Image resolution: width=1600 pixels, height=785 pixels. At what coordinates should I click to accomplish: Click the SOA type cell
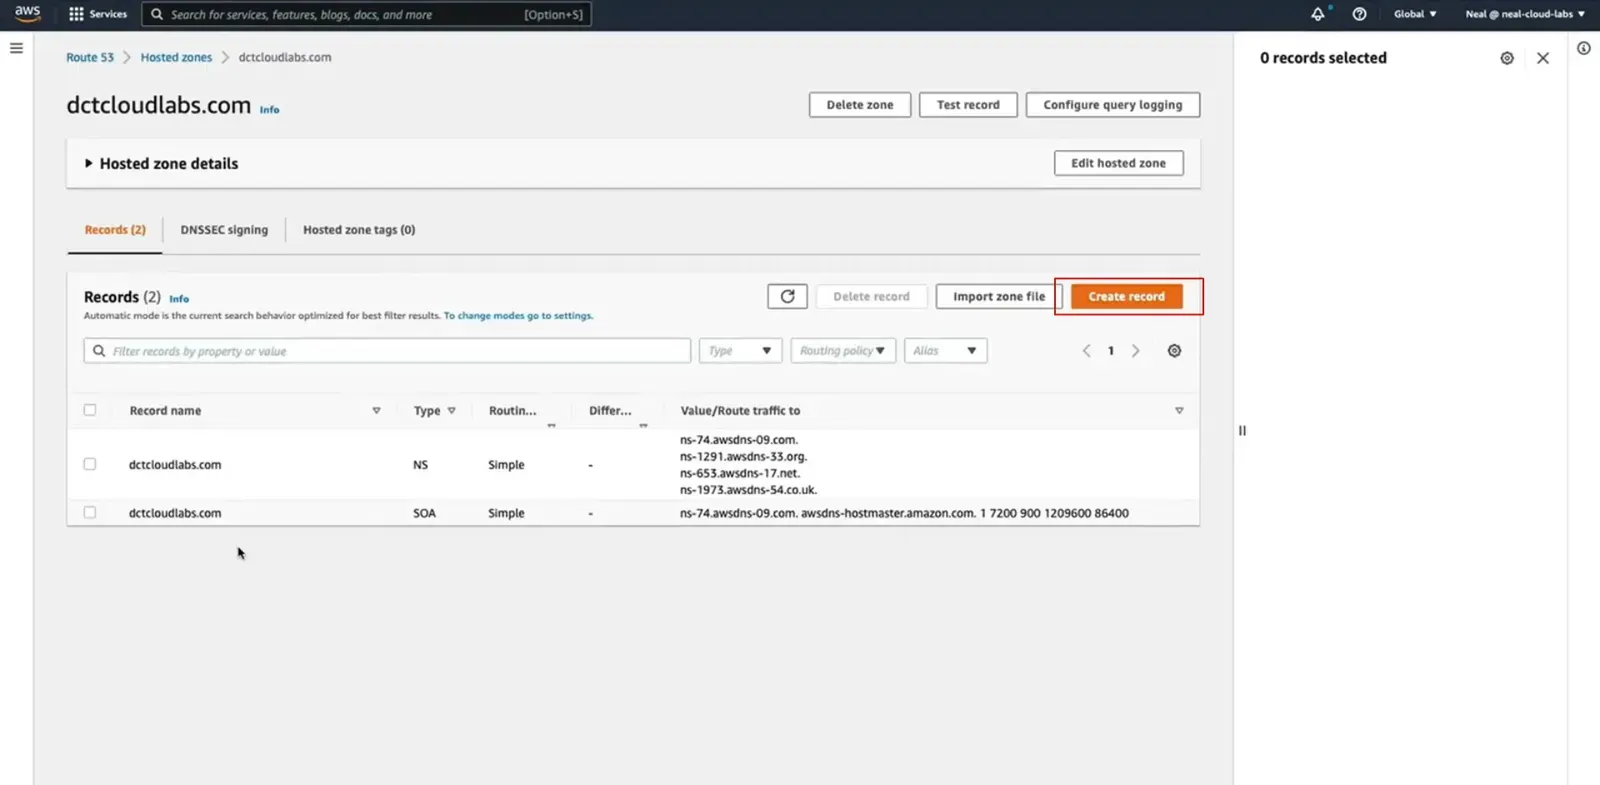425,513
